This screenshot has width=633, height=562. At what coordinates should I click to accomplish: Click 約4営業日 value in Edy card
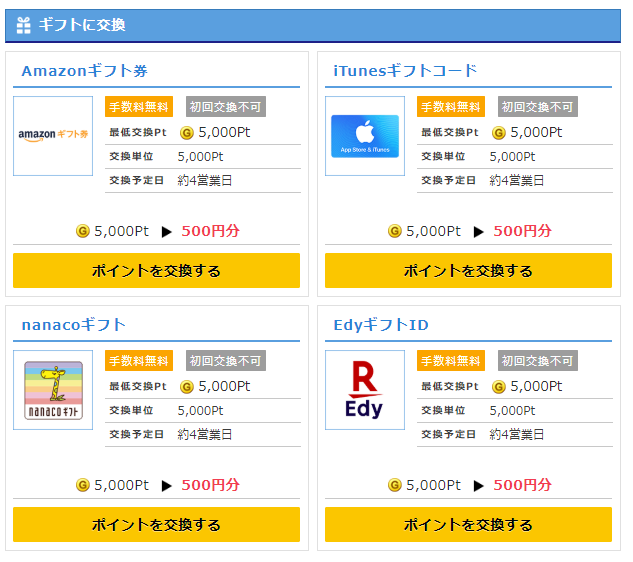pyautogui.click(x=517, y=434)
